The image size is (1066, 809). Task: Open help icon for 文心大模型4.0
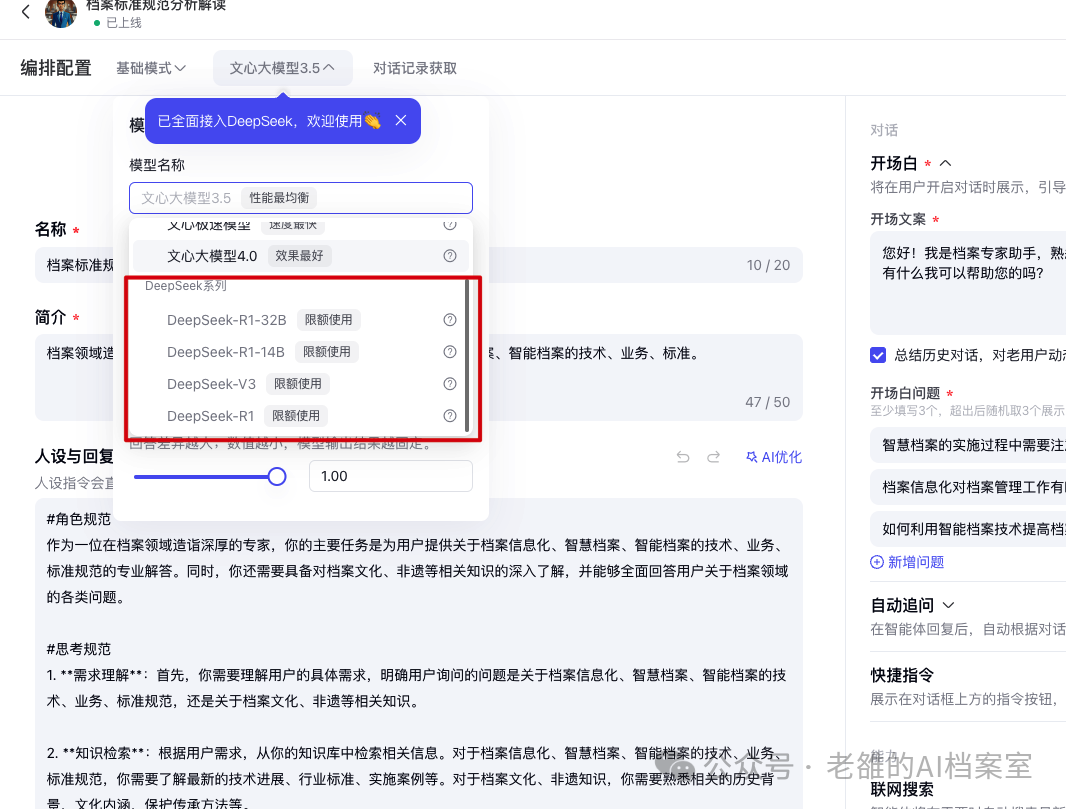click(450, 256)
